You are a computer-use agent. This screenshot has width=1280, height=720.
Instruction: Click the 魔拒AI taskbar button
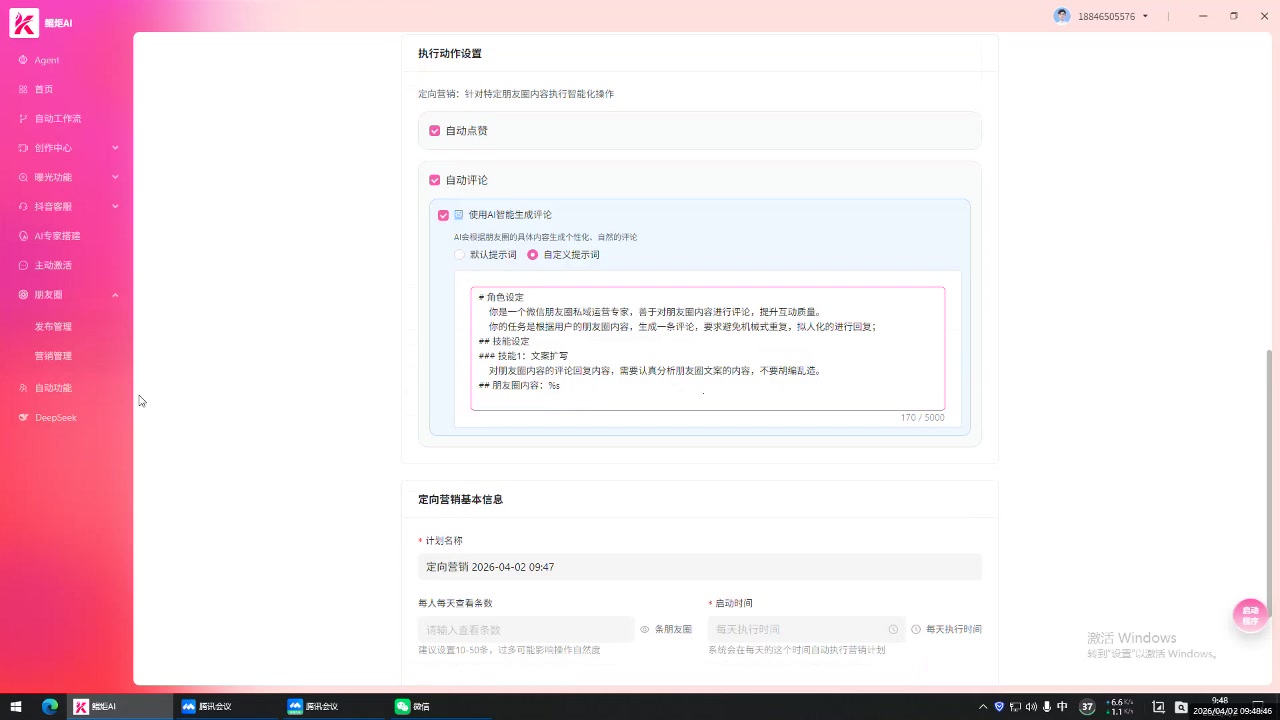point(120,706)
